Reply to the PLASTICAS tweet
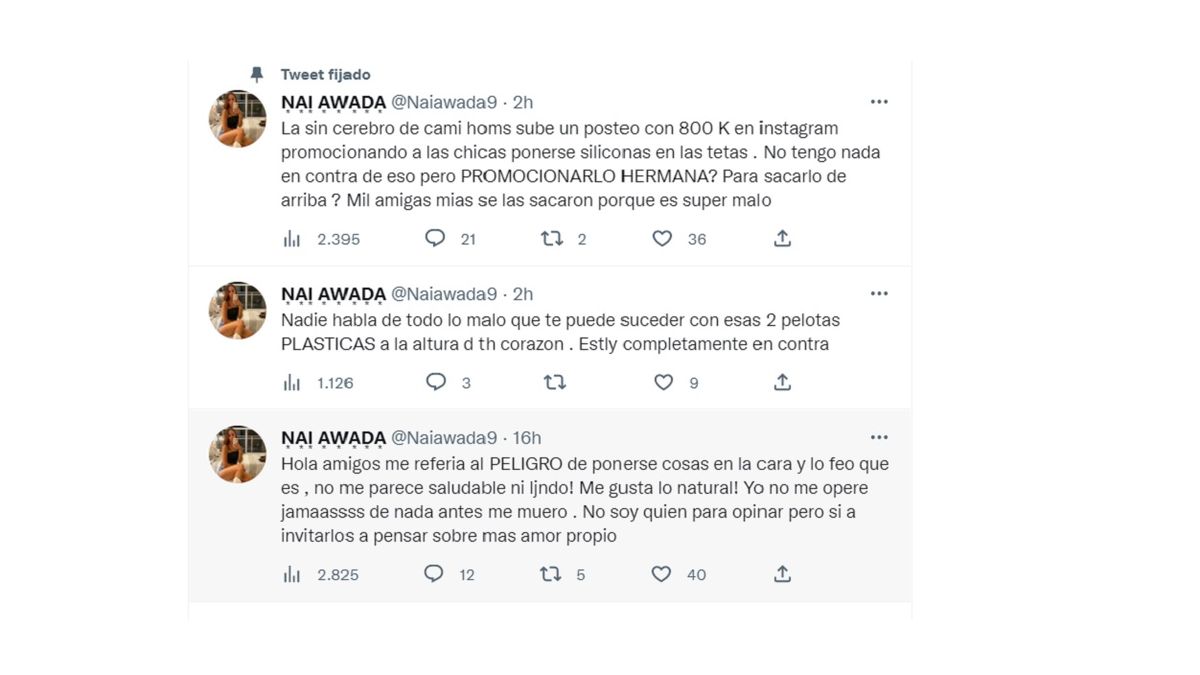Viewport: 1200px width, 675px height. [x=435, y=382]
